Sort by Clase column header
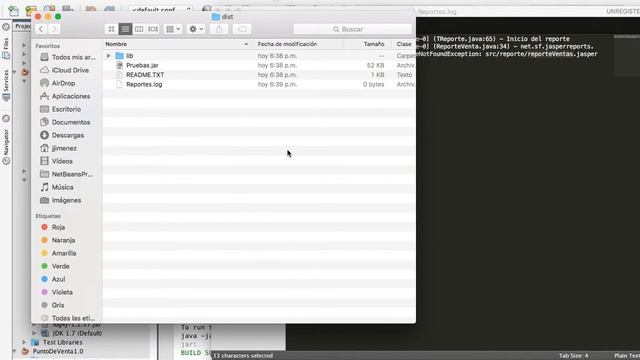 click(404, 44)
